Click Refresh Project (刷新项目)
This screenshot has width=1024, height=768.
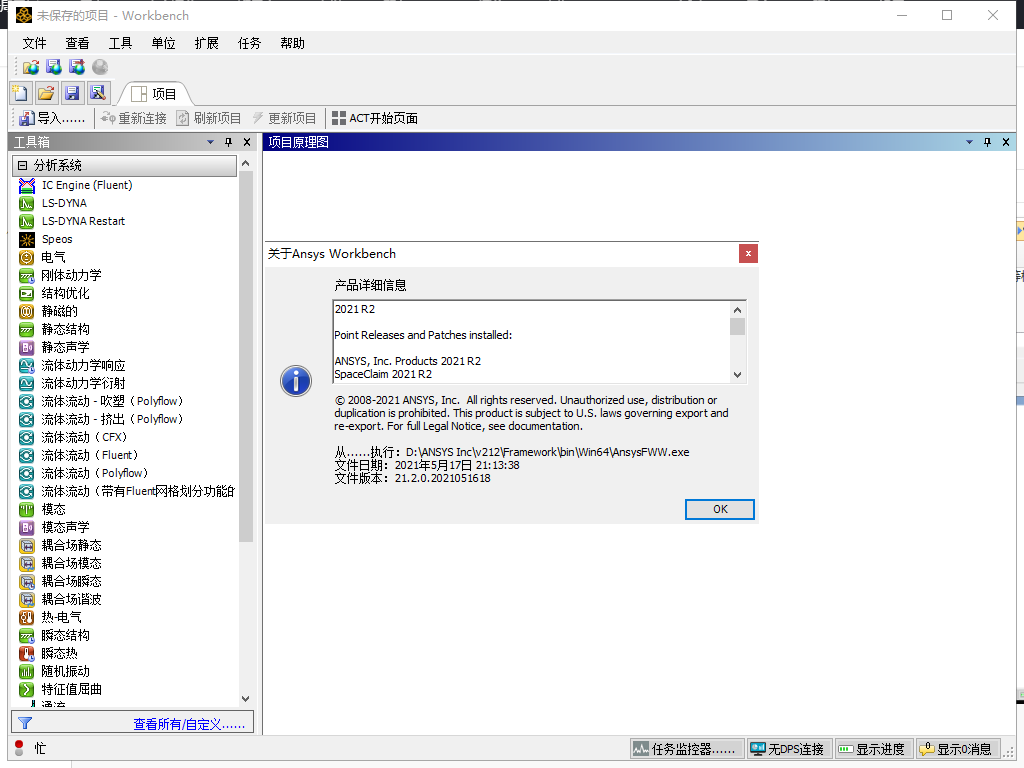tap(209, 118)
